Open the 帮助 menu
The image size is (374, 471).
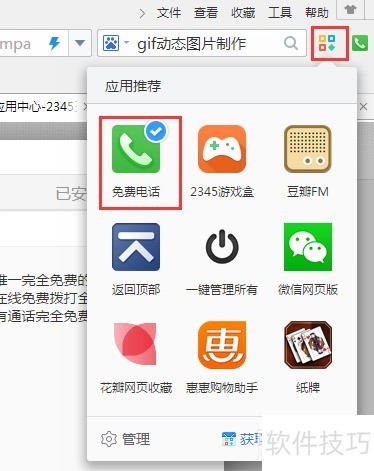point(317,13)
